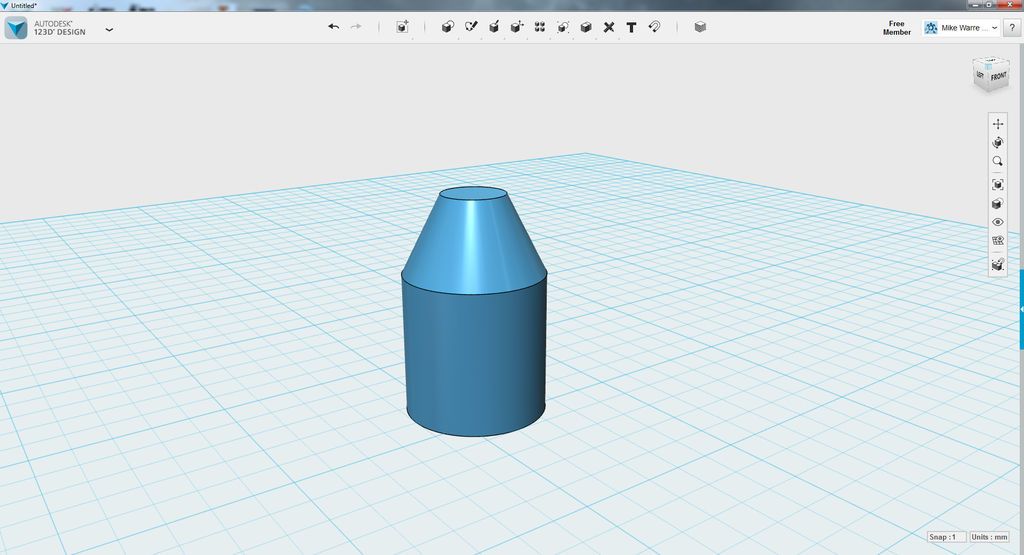1024x555 pixels.
Task: Select the Sketch tool icon
Action: [x=471, y=27]
